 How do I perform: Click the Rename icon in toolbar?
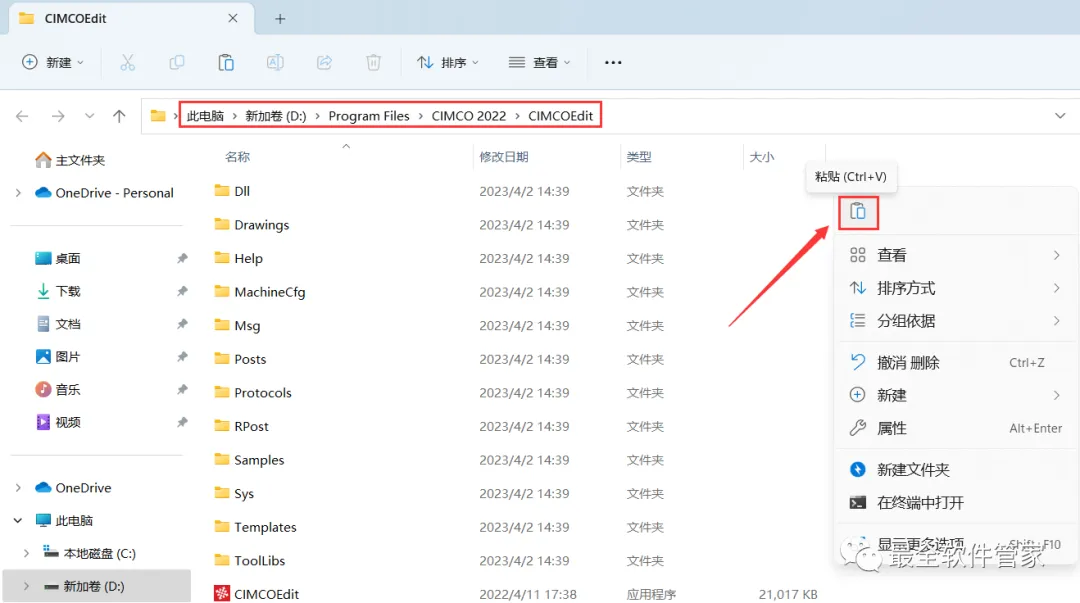pos(275,63)
